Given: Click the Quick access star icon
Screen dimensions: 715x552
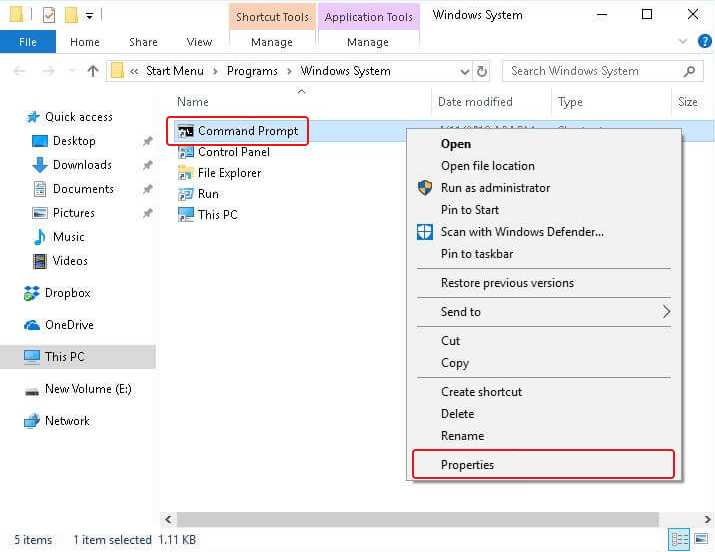Looking at the screenshot, I should click(33, 117).
